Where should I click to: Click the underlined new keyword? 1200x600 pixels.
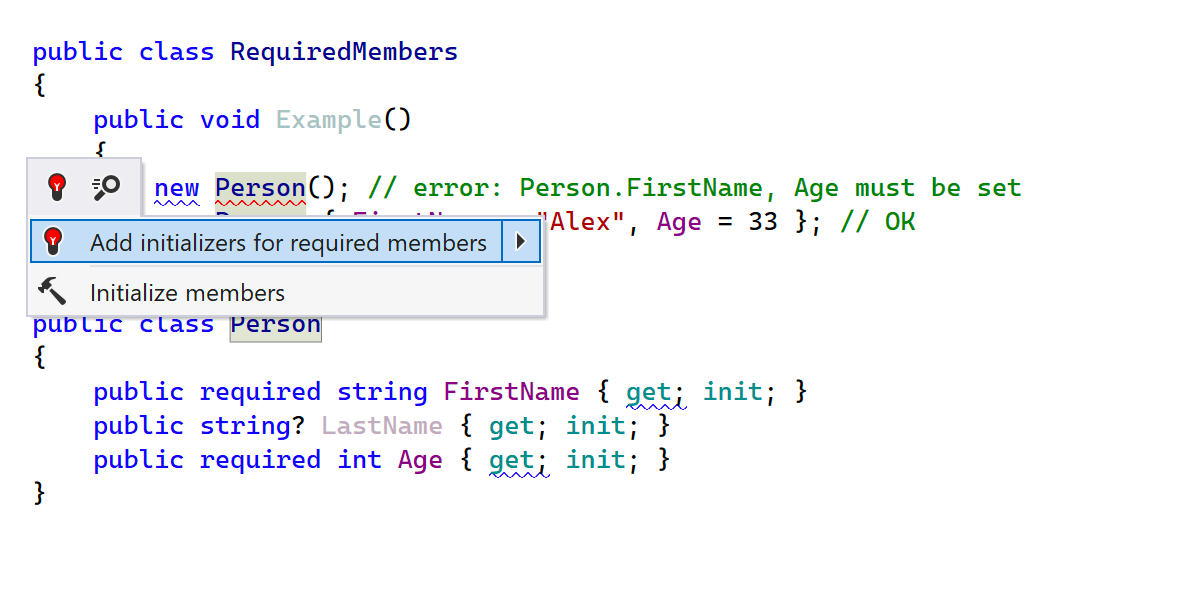[x=177, y=188]
